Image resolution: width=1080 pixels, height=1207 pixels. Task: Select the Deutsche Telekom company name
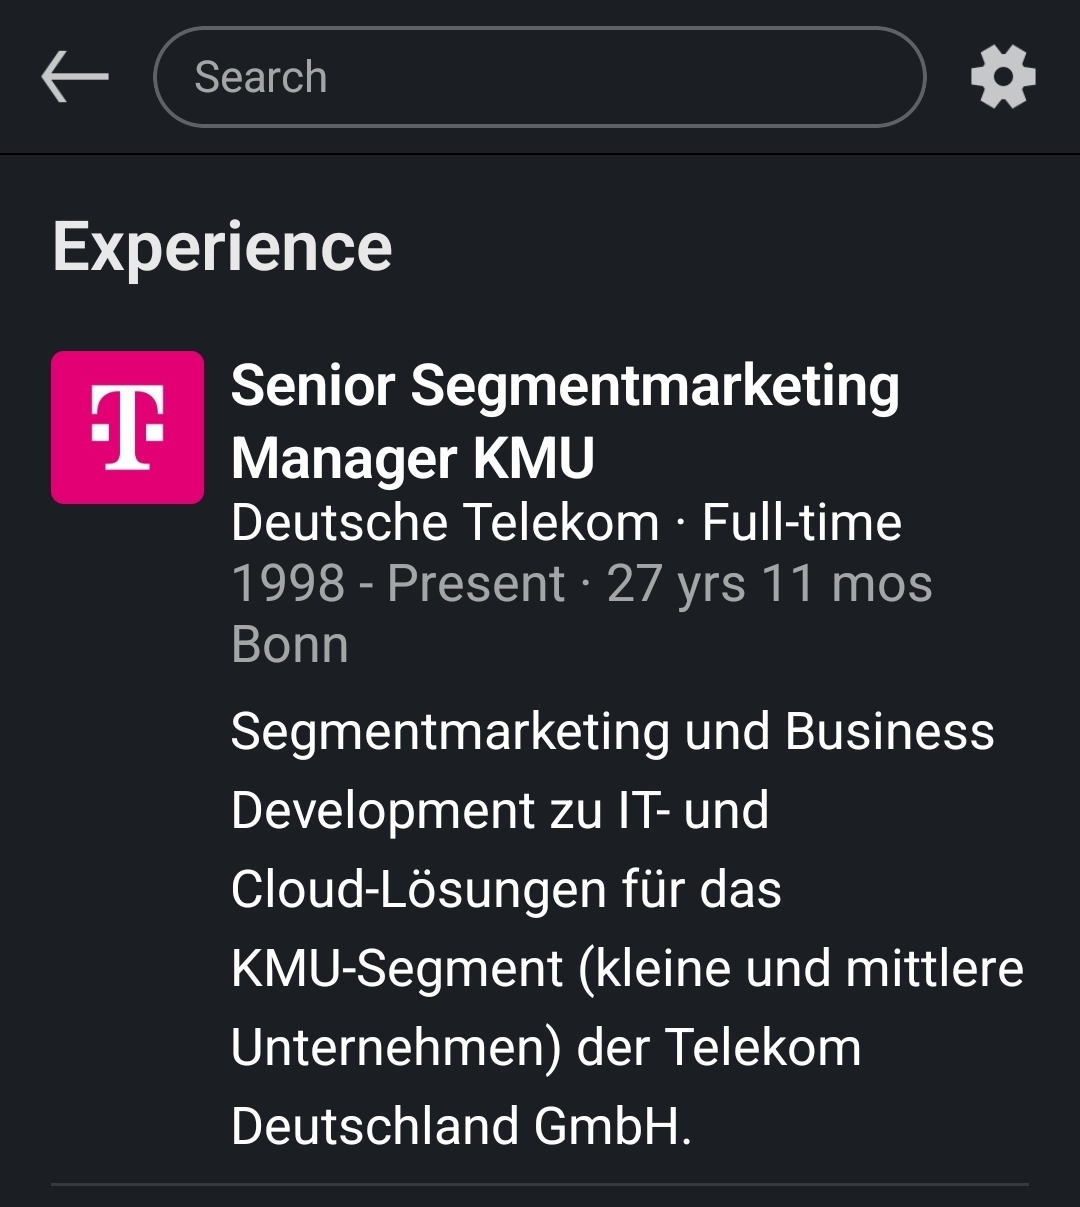pyautogui.click(x=445, y=523)
